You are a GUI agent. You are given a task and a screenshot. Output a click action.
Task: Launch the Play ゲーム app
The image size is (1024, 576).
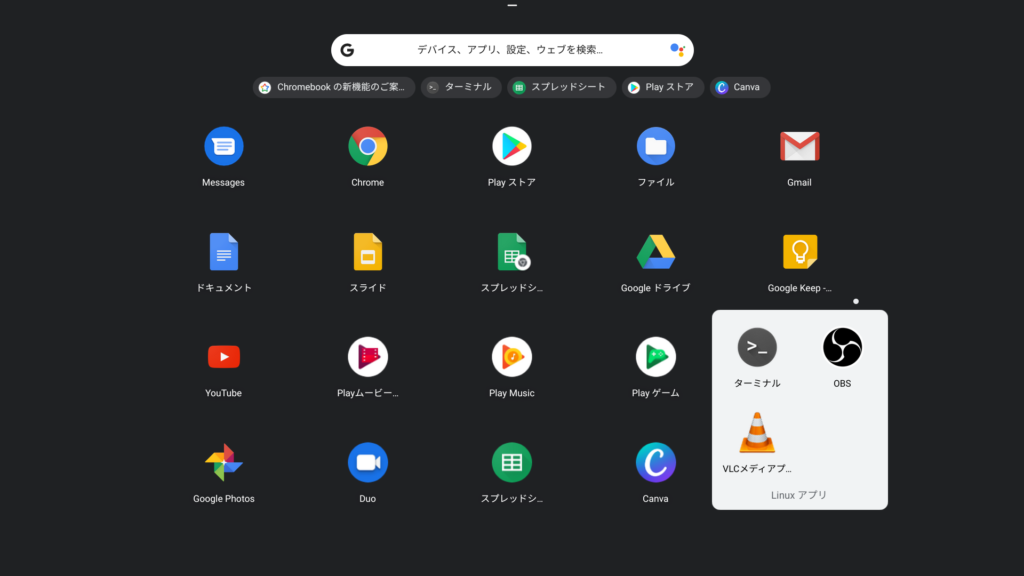(656, 357)
